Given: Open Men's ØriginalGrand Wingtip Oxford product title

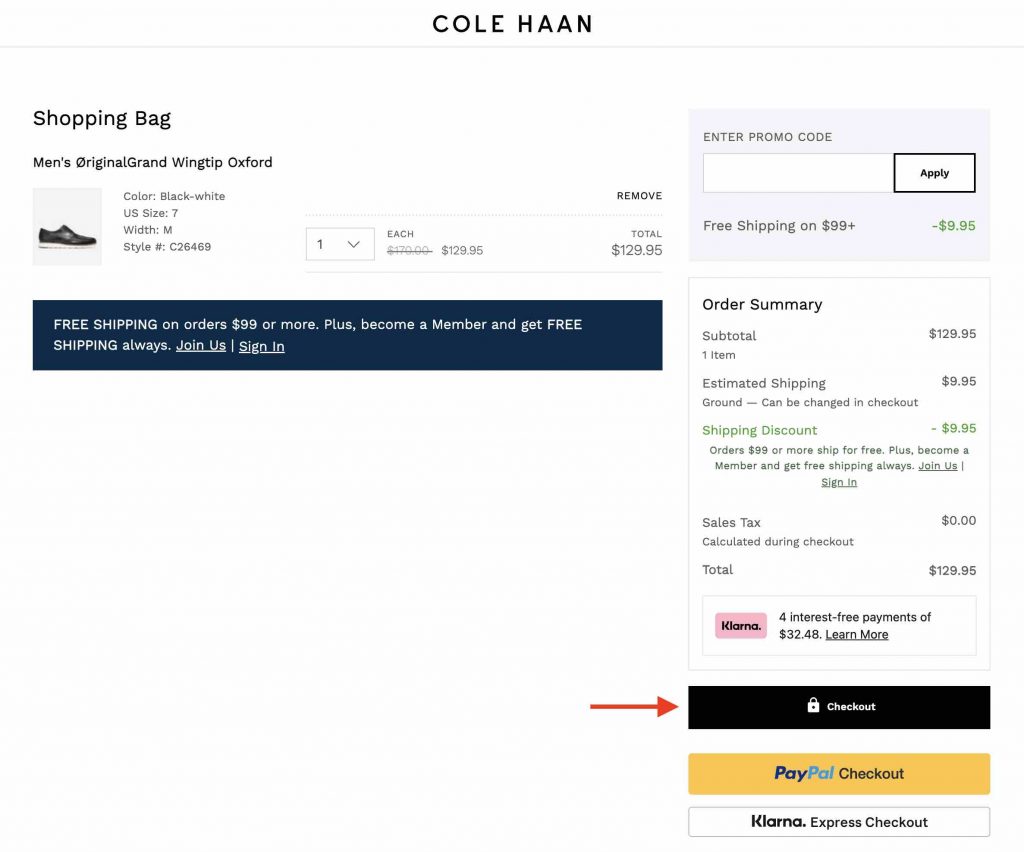Looking at the screenshot, I should (152, 162).
